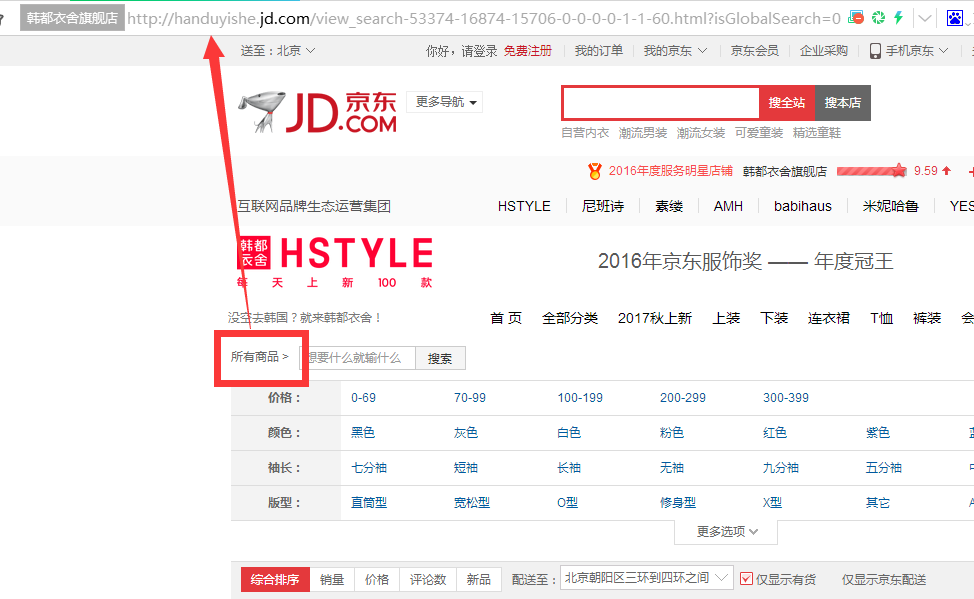Open the address bar history dropdown arrow
Viewport: 974px width, 599px height.
(x=924, y=18)
